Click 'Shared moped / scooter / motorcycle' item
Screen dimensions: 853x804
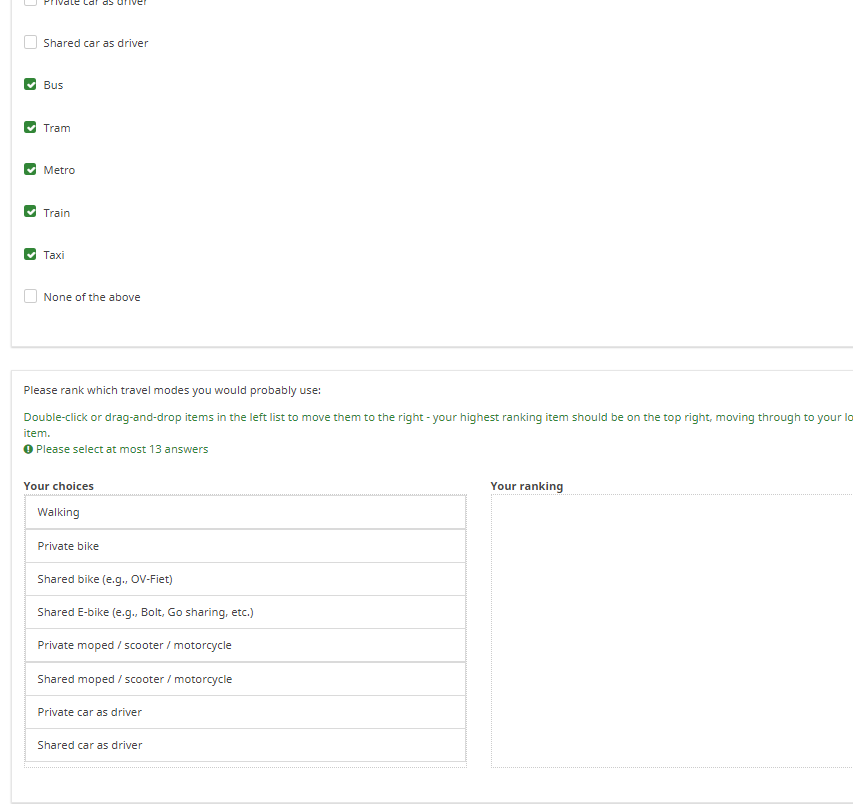click(x=245, y=679)
